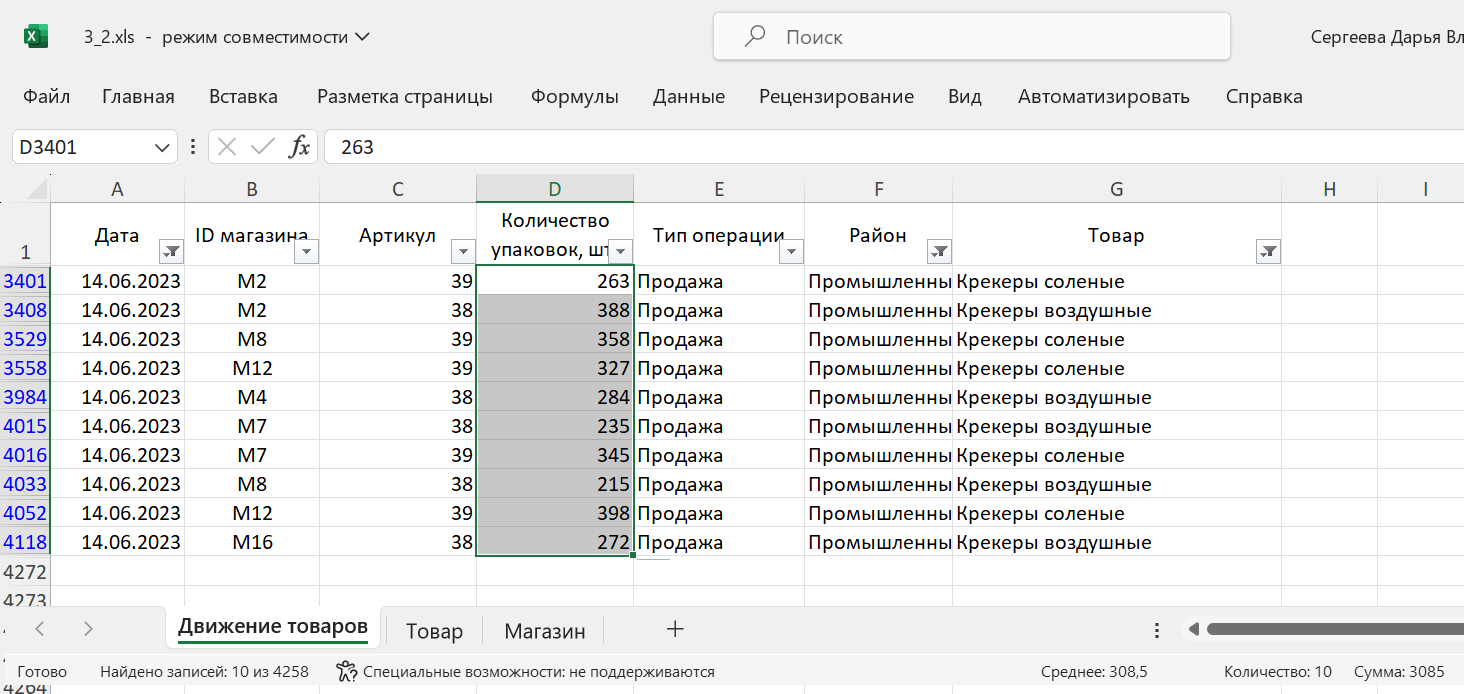Click the date cell in row 3558

117,368
